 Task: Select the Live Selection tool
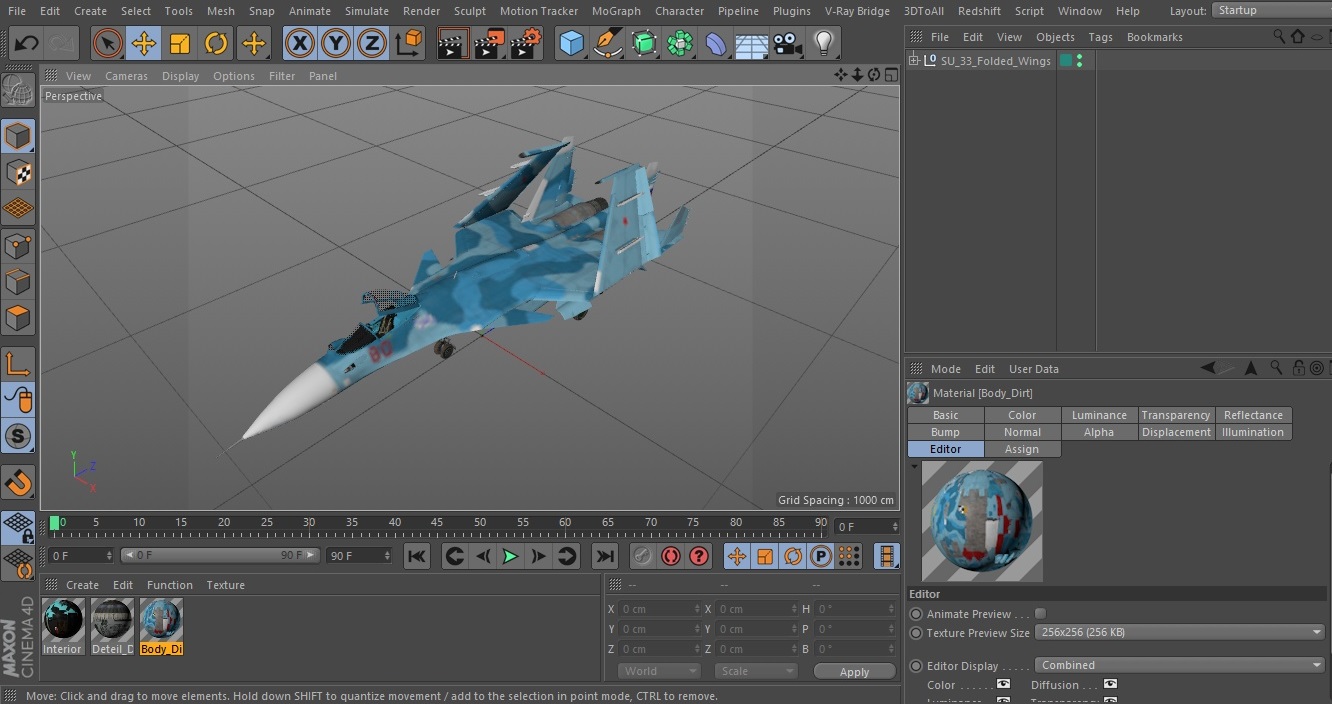pyautogui.click(x=107, y=43)
